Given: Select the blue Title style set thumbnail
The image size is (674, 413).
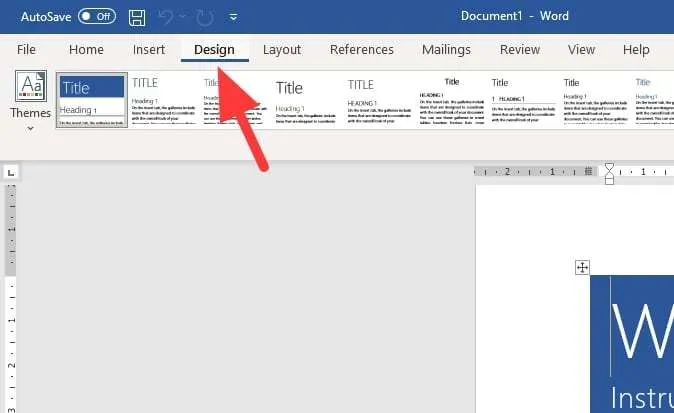Looking at the screenshot, I should point(92,100).
